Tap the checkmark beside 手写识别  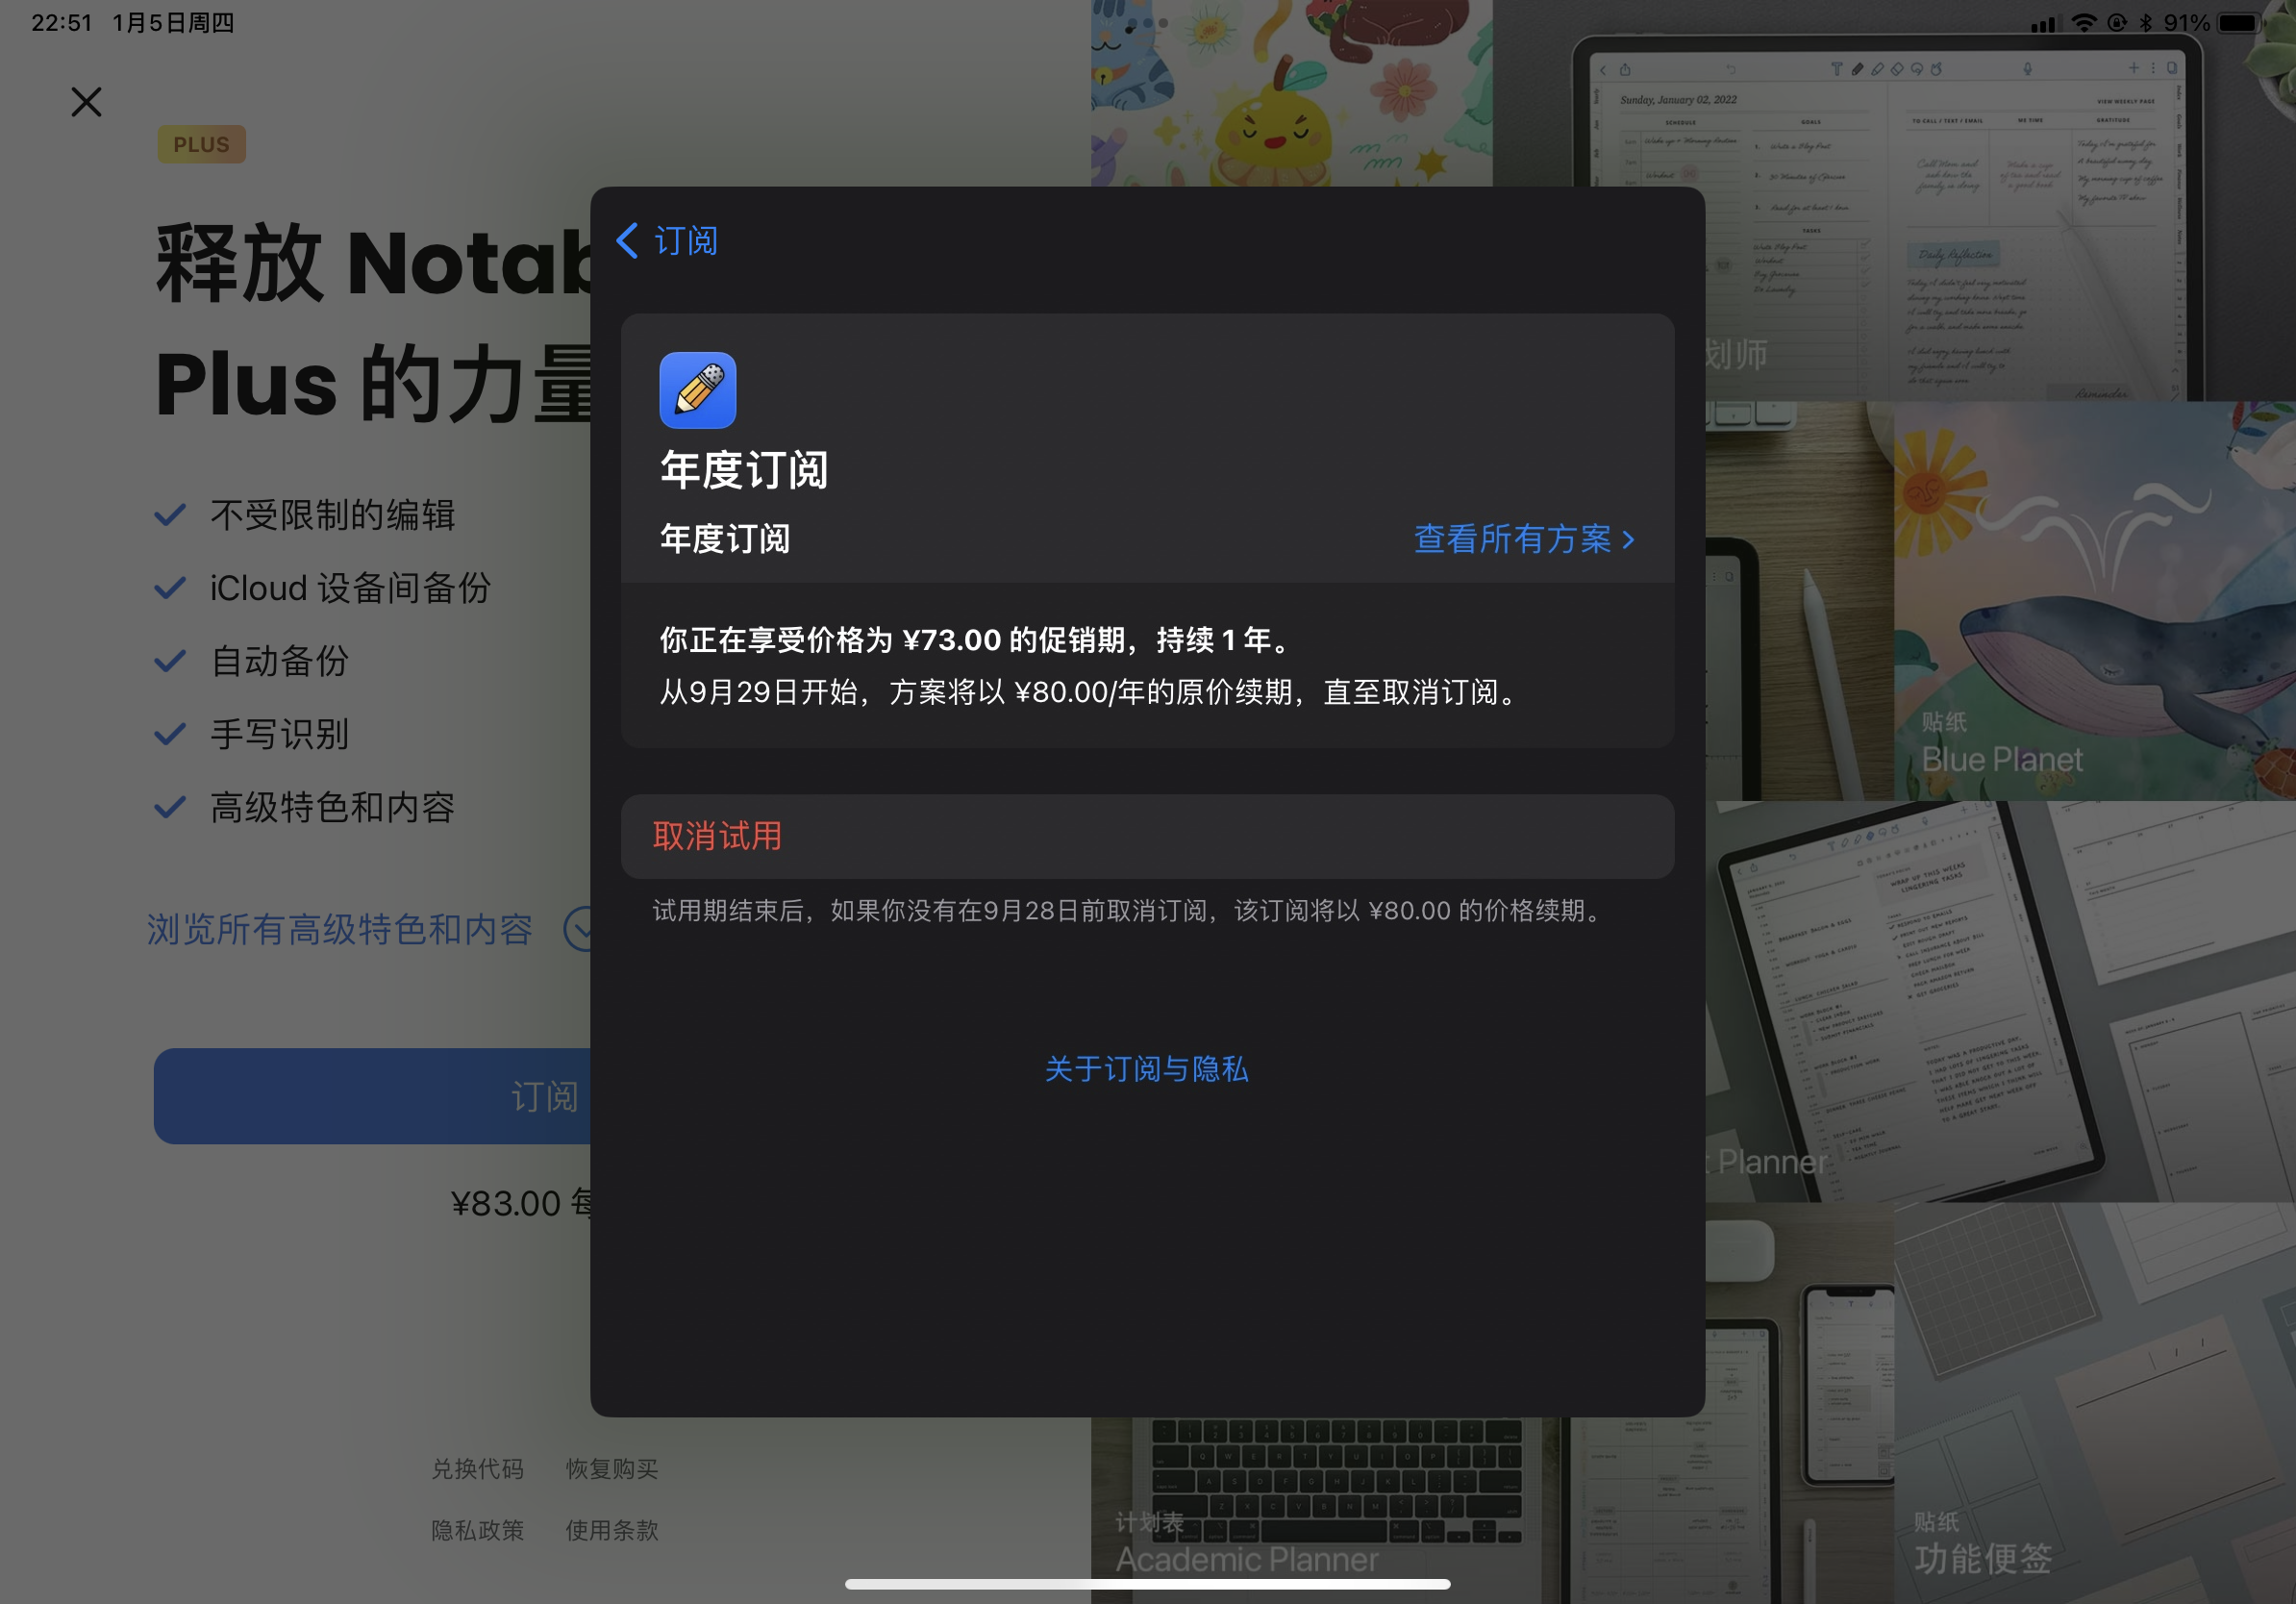(170, 734)
